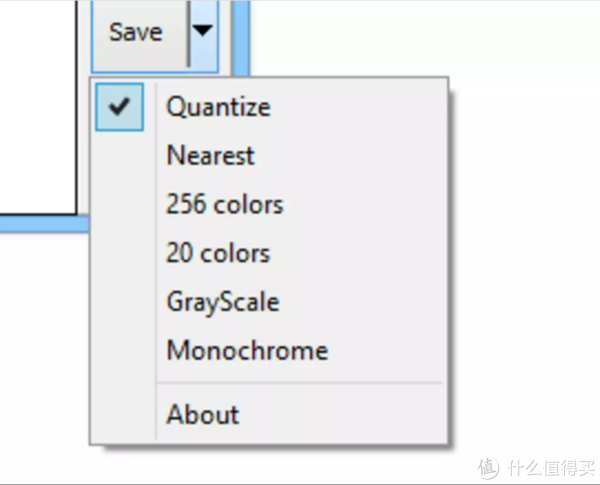Screen dimensions: 600x485
Task: Pick the 20 colors option
Action: 218,253
